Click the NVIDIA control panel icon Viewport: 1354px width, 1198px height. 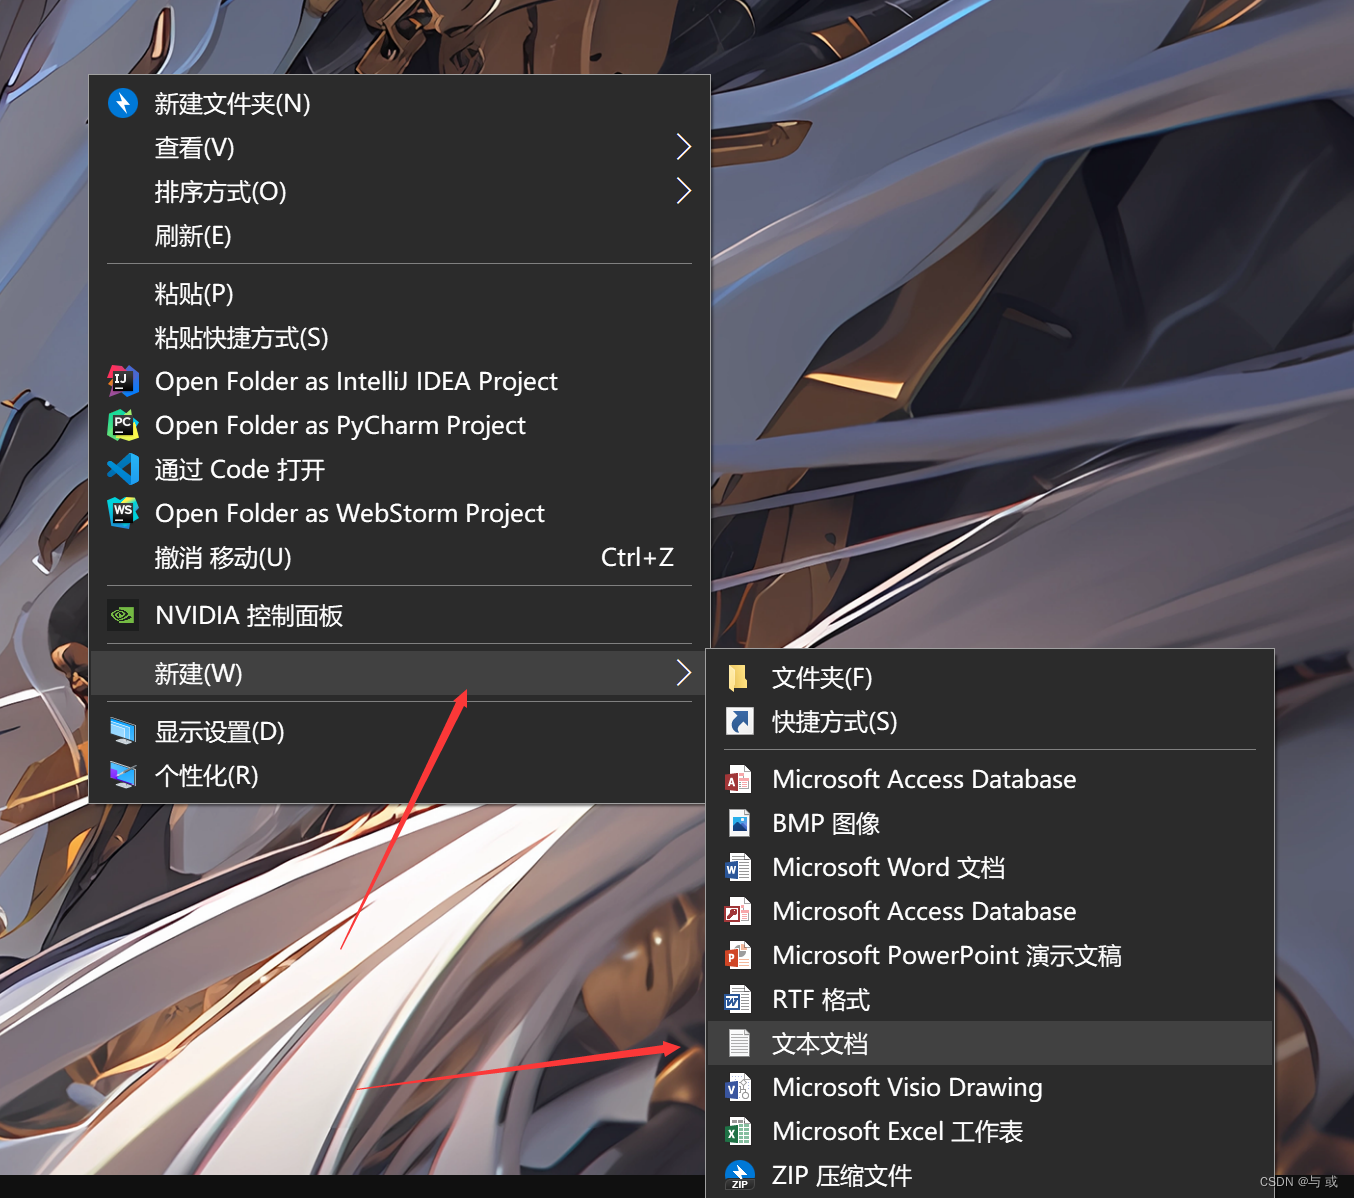(x=123, y=615)
